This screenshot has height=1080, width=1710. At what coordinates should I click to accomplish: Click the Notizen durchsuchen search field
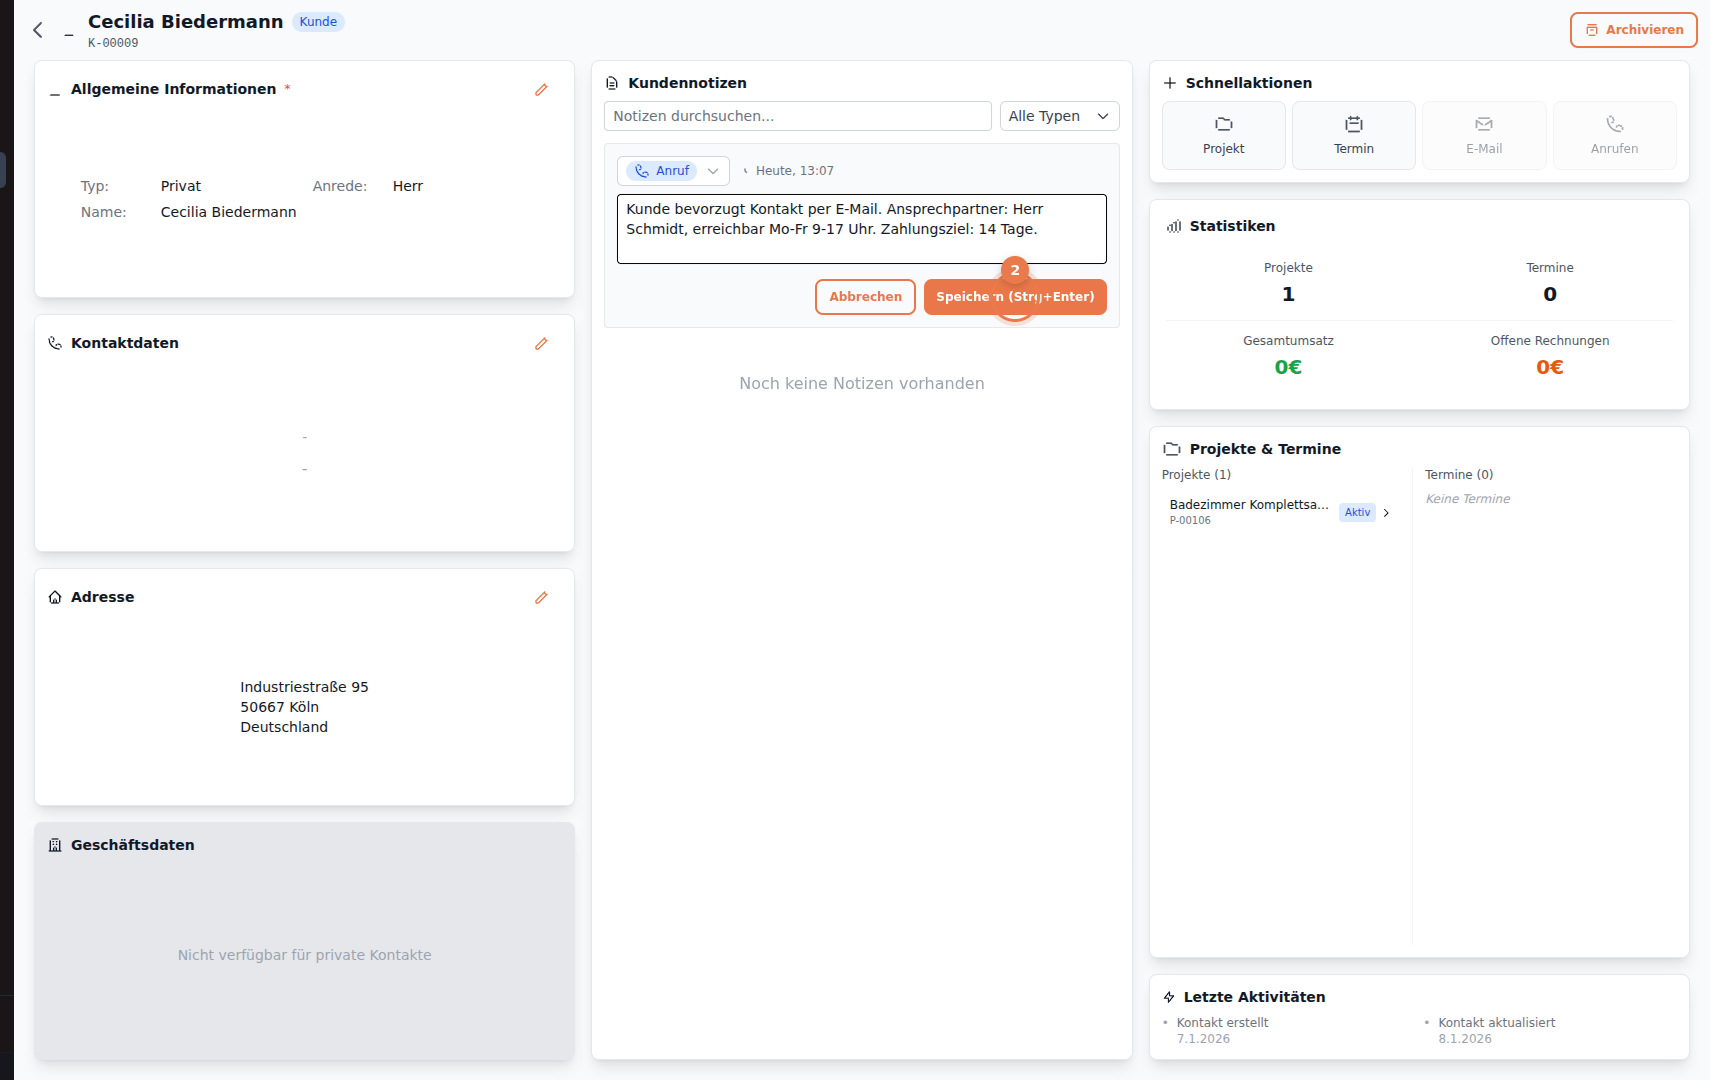pos(797,116)
